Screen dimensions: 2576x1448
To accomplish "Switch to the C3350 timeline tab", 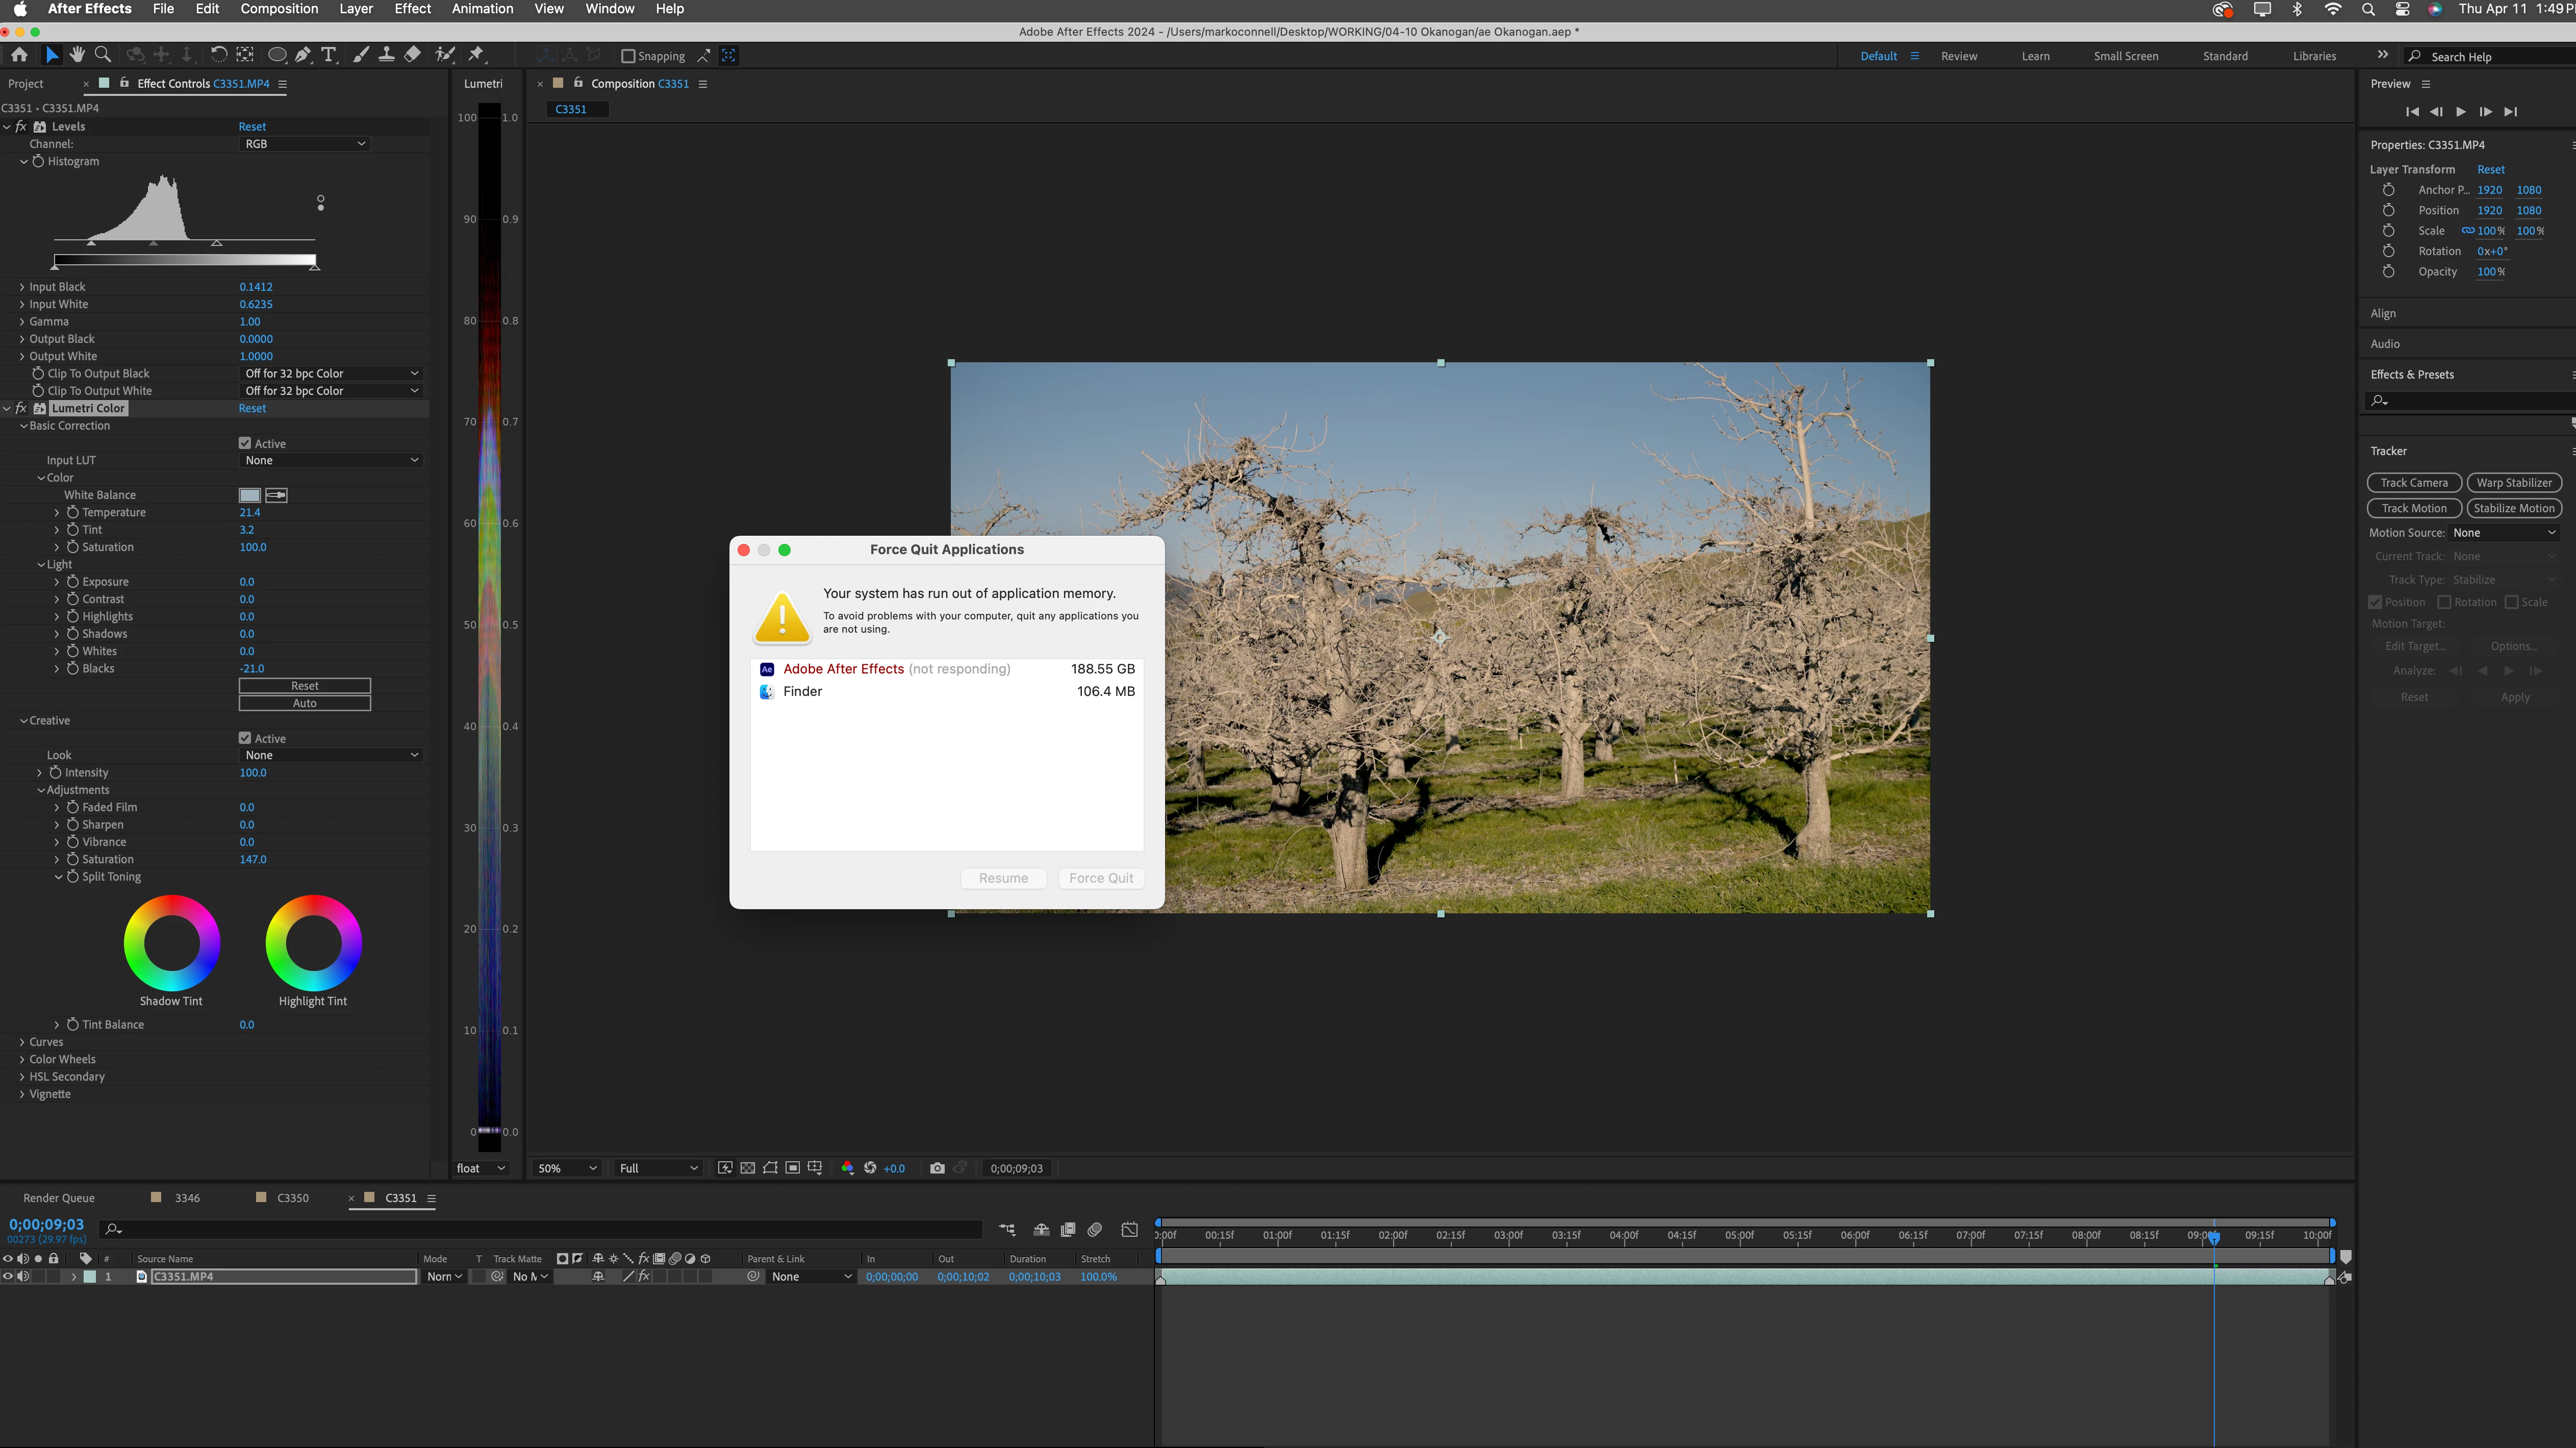I will click(x=292, y=1198).
